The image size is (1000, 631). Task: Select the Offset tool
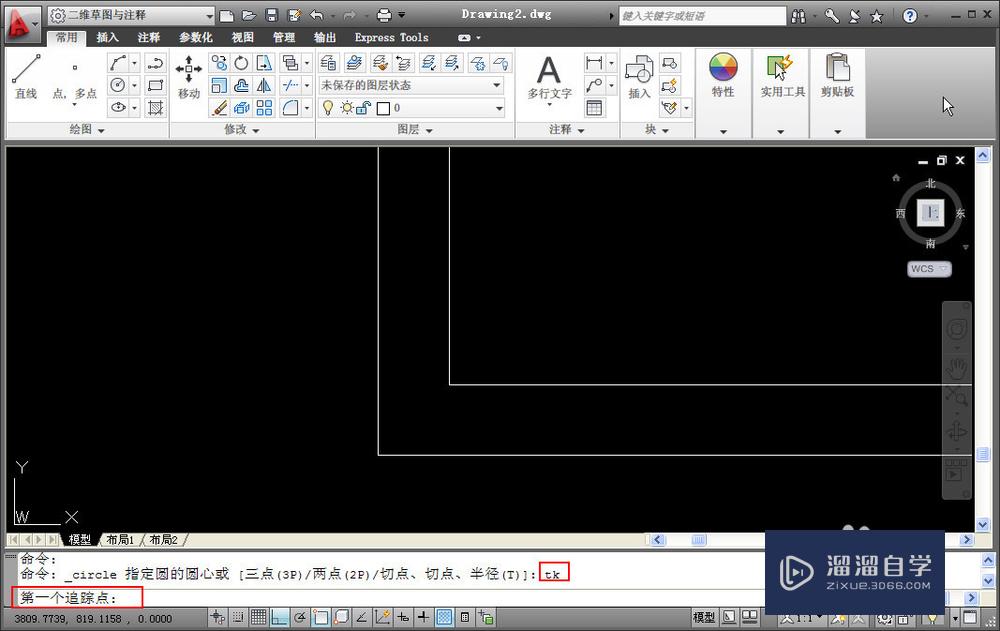click(x=241, y=85)
